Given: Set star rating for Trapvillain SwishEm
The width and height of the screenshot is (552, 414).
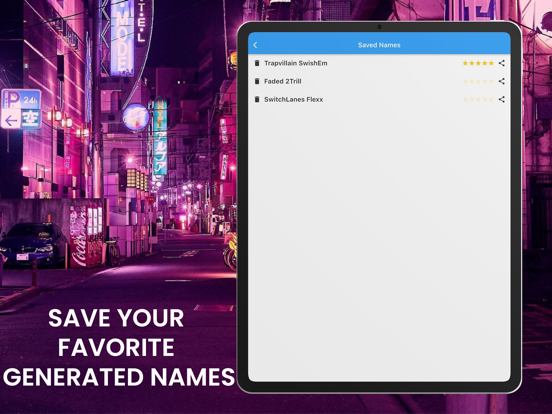Looking at the screenshot, I should click(478, 63).
